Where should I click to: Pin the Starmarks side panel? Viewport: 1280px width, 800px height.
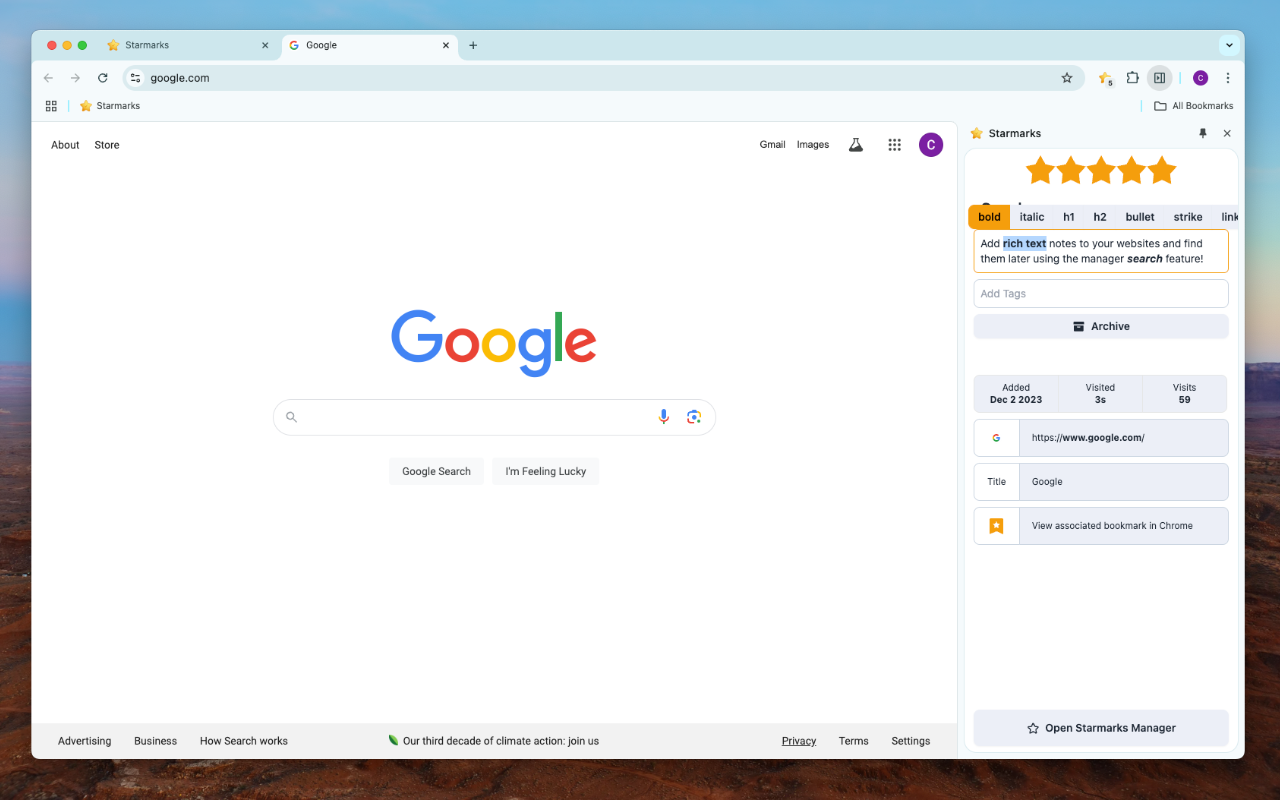tap(1203, 133)
